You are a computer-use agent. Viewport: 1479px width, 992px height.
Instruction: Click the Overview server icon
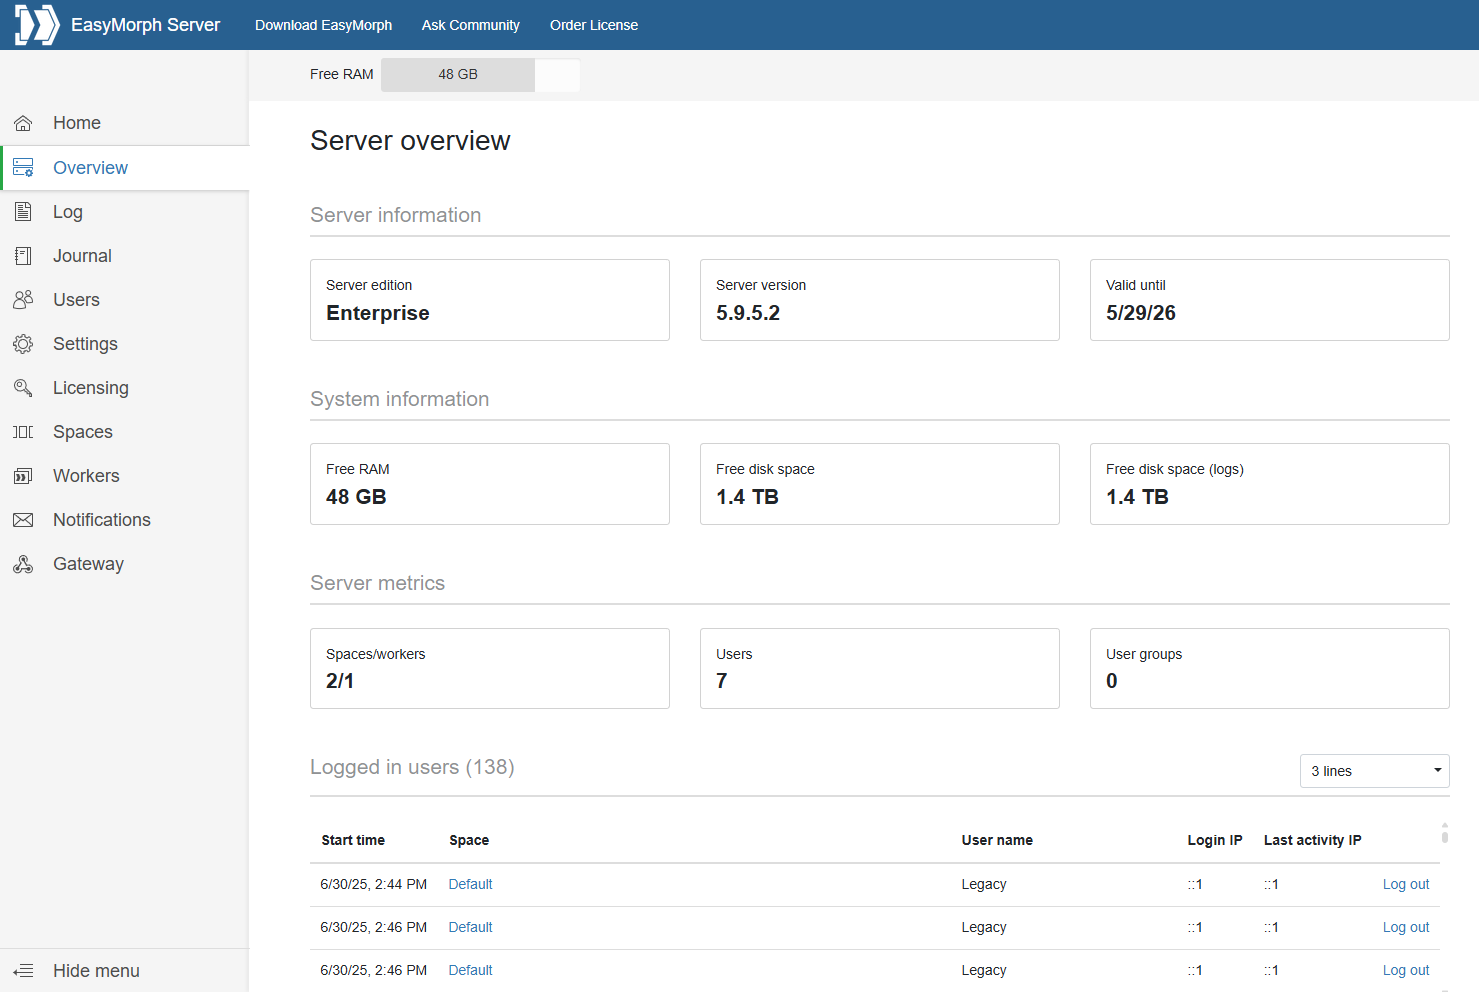23,168
